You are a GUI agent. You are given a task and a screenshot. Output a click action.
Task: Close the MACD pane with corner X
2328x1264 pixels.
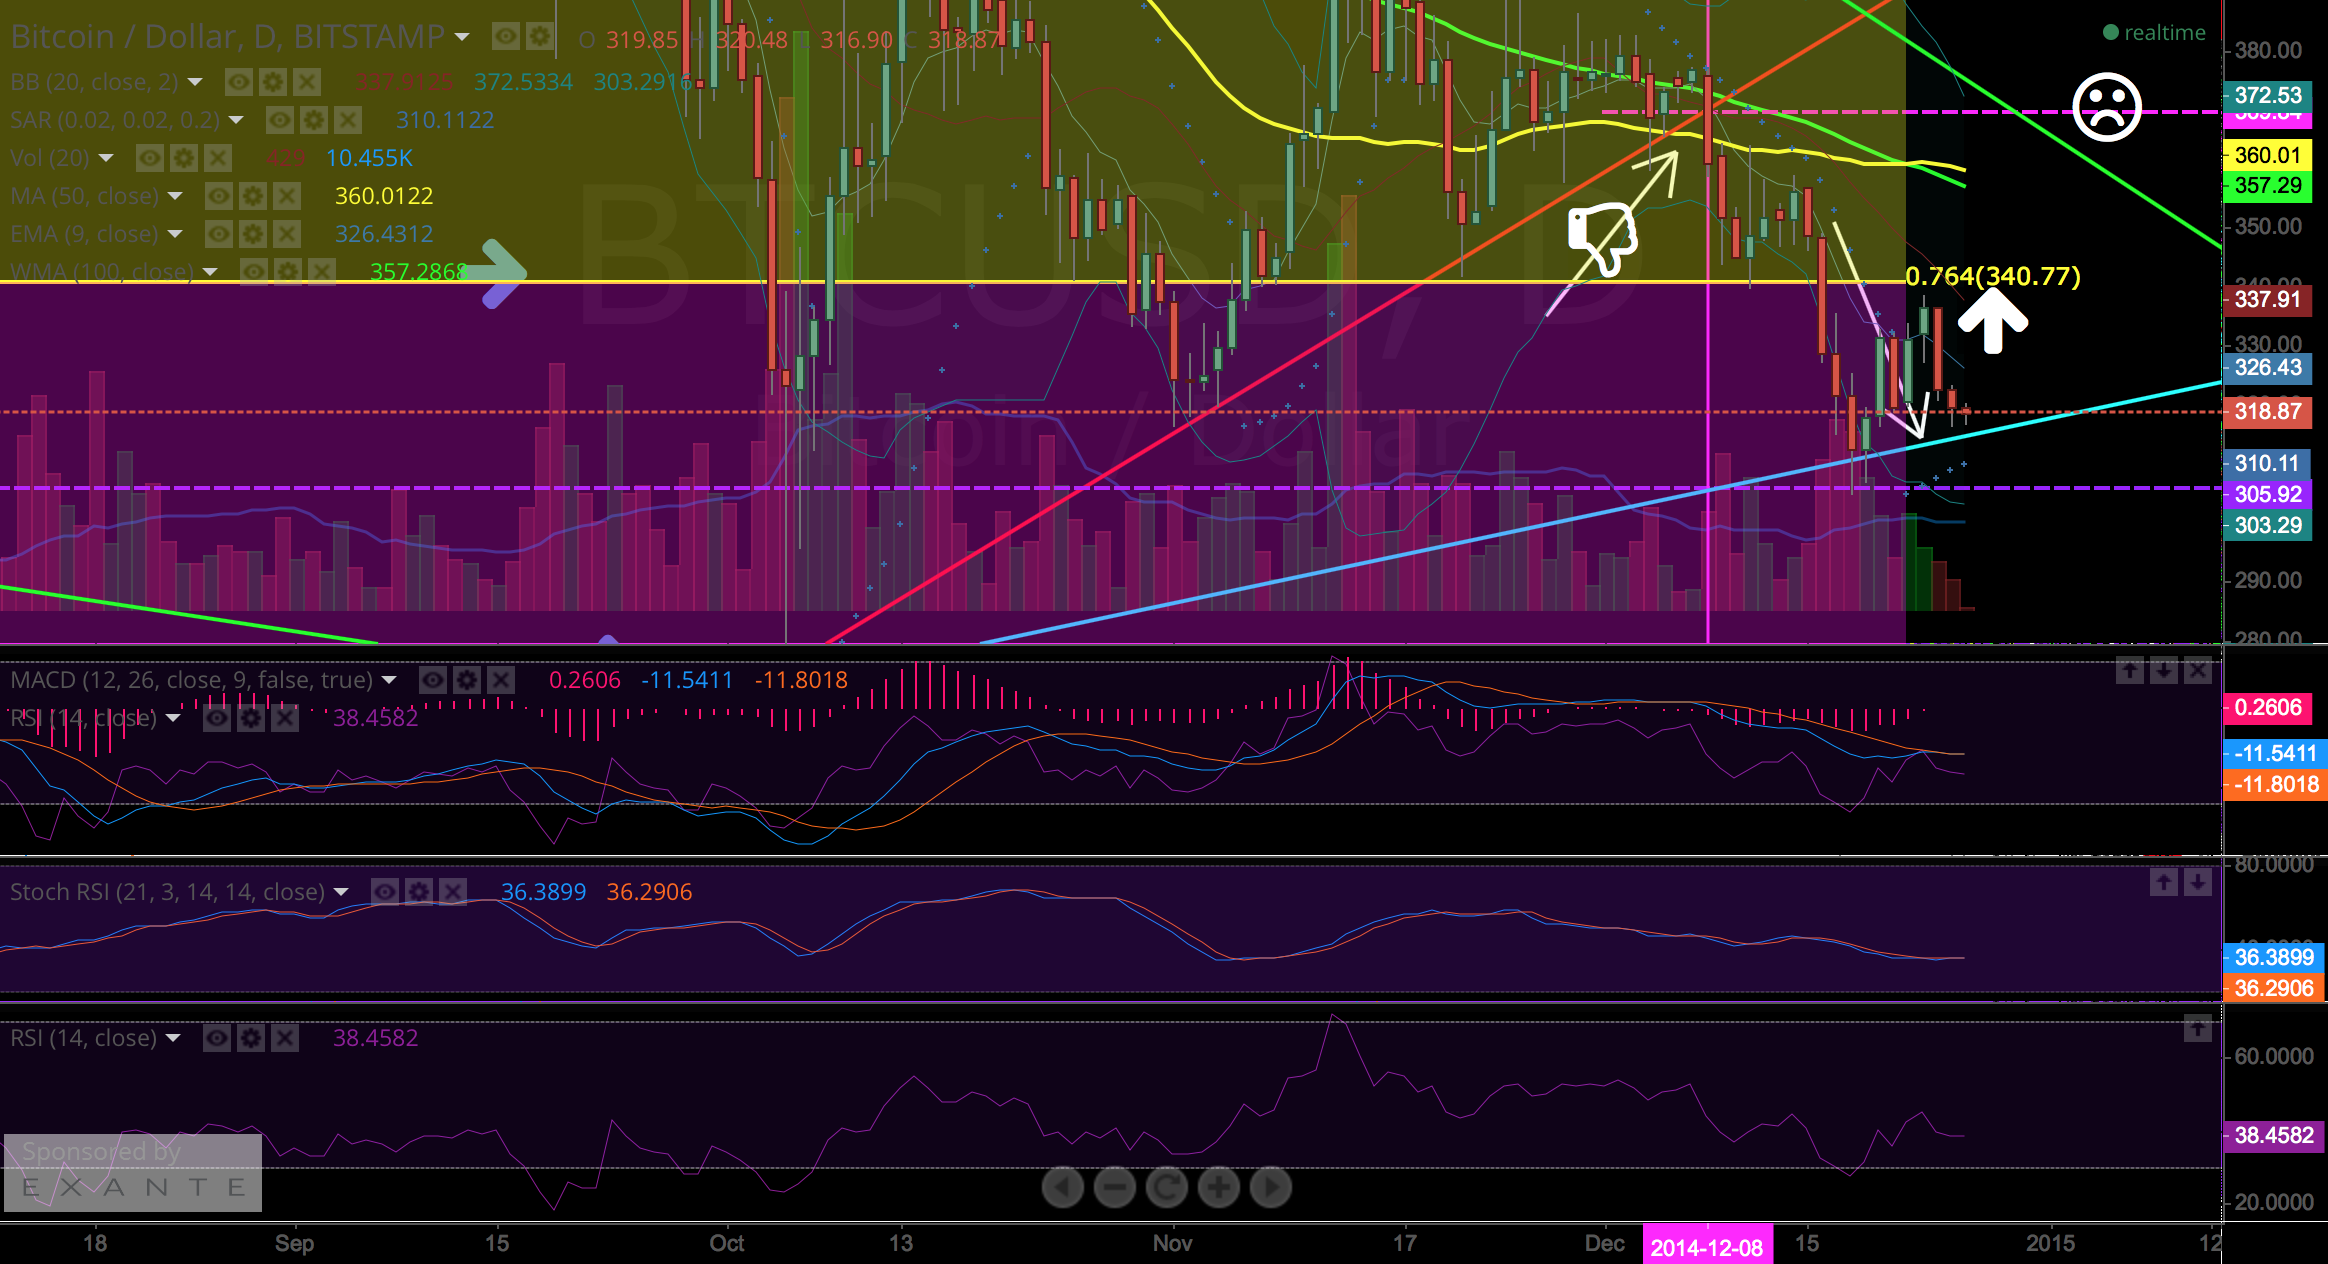(x=2198, y=670)
